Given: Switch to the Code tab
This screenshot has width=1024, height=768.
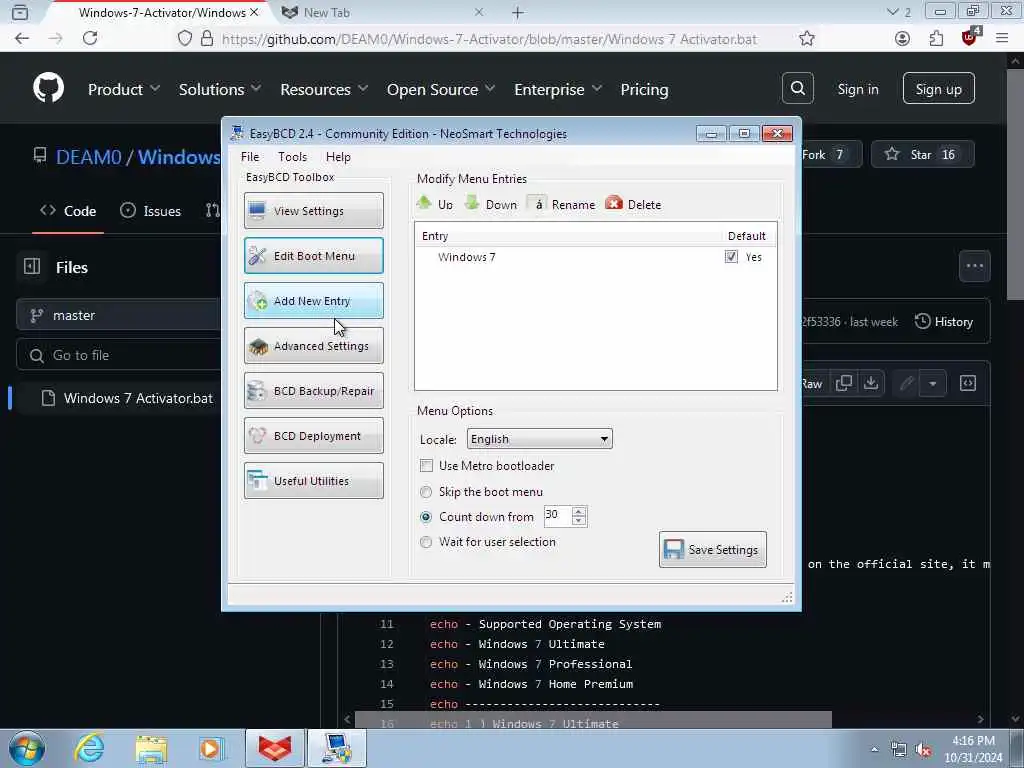Looking at the screenshot, I should (68, 211).
